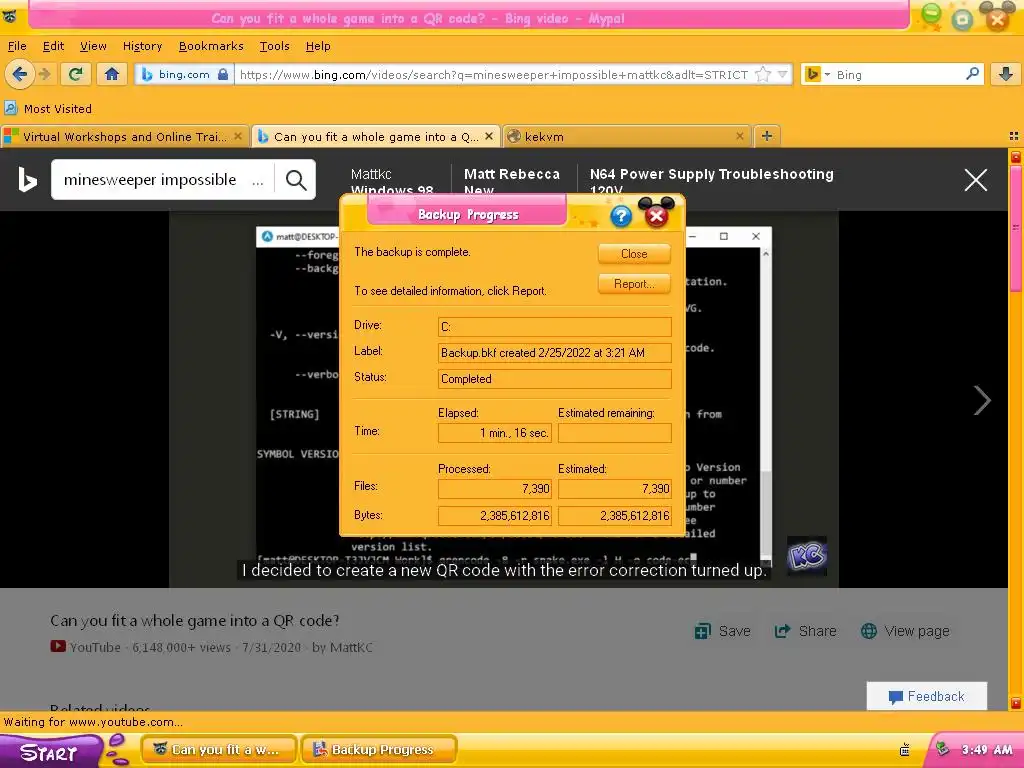This screenshot has height=768, width=1024.
Task: Click the YouTube source icon
Action: [x=57, y=647]
